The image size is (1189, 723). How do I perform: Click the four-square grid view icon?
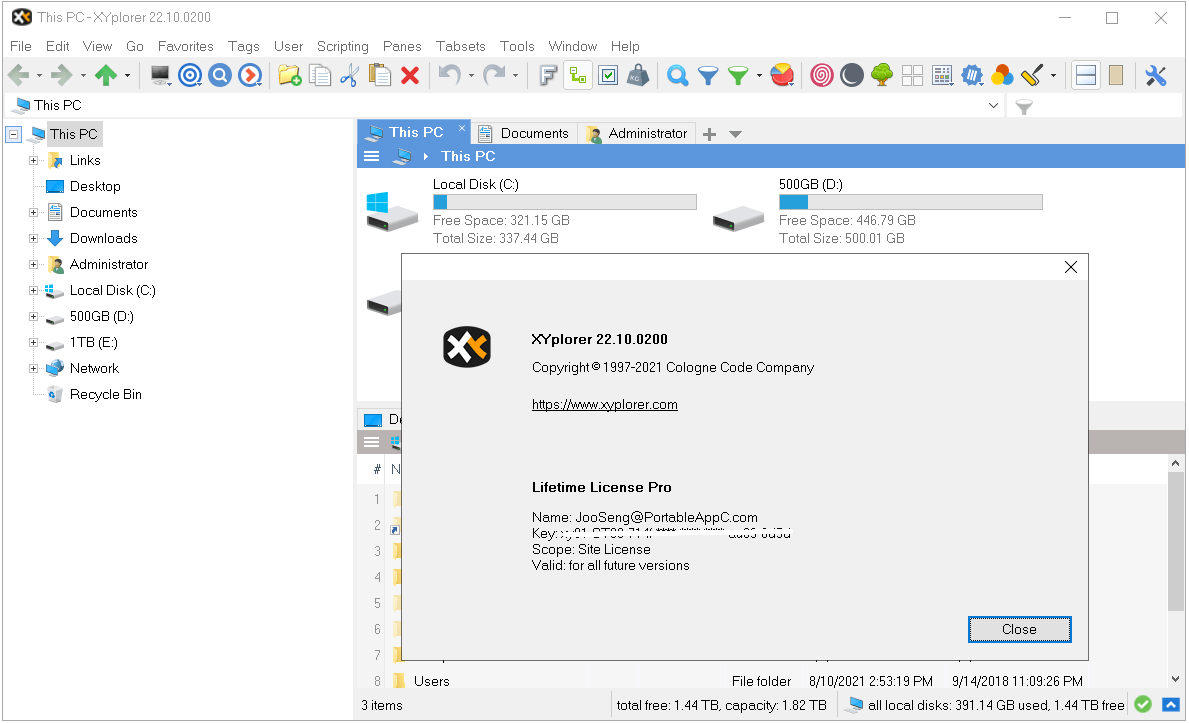coord(912,75)
